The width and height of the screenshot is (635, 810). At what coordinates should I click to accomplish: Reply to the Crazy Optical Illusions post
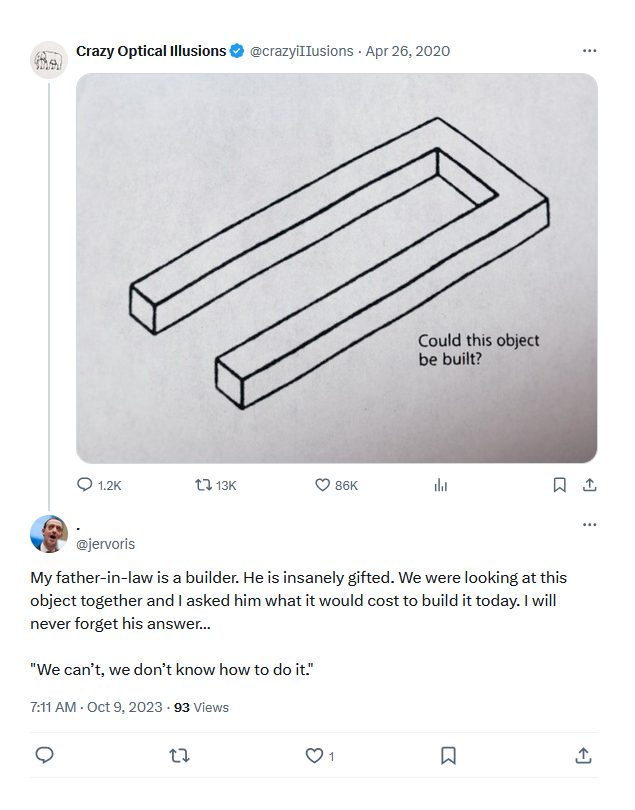[86, 485]
